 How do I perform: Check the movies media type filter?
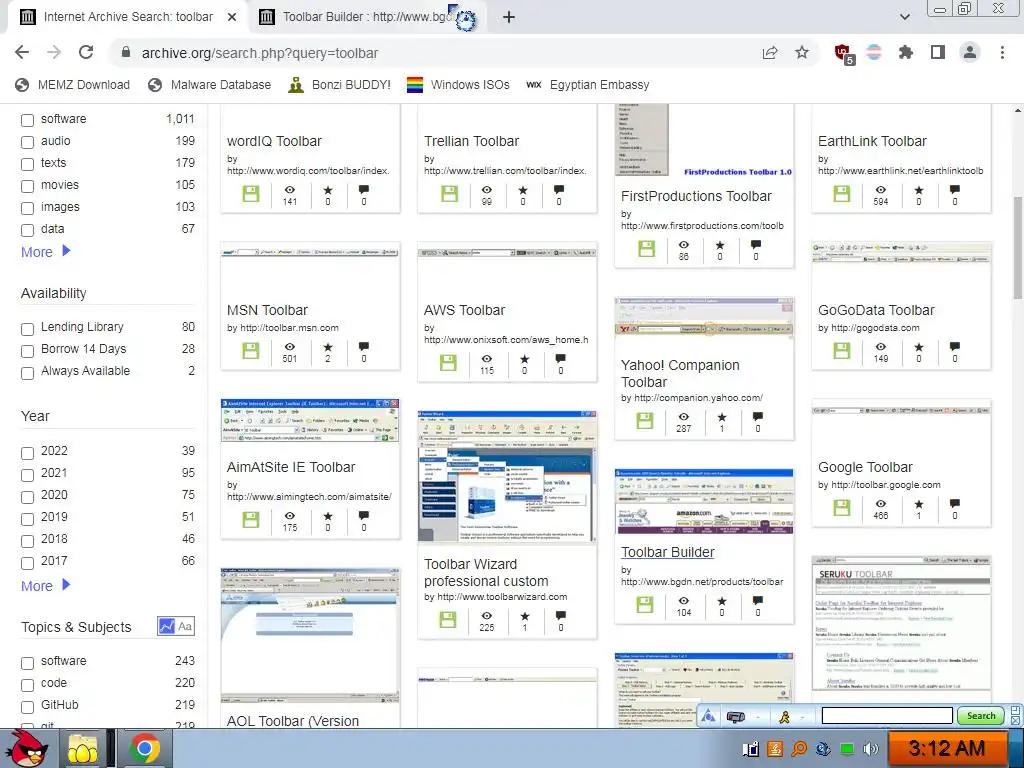[x=27, y=187]
